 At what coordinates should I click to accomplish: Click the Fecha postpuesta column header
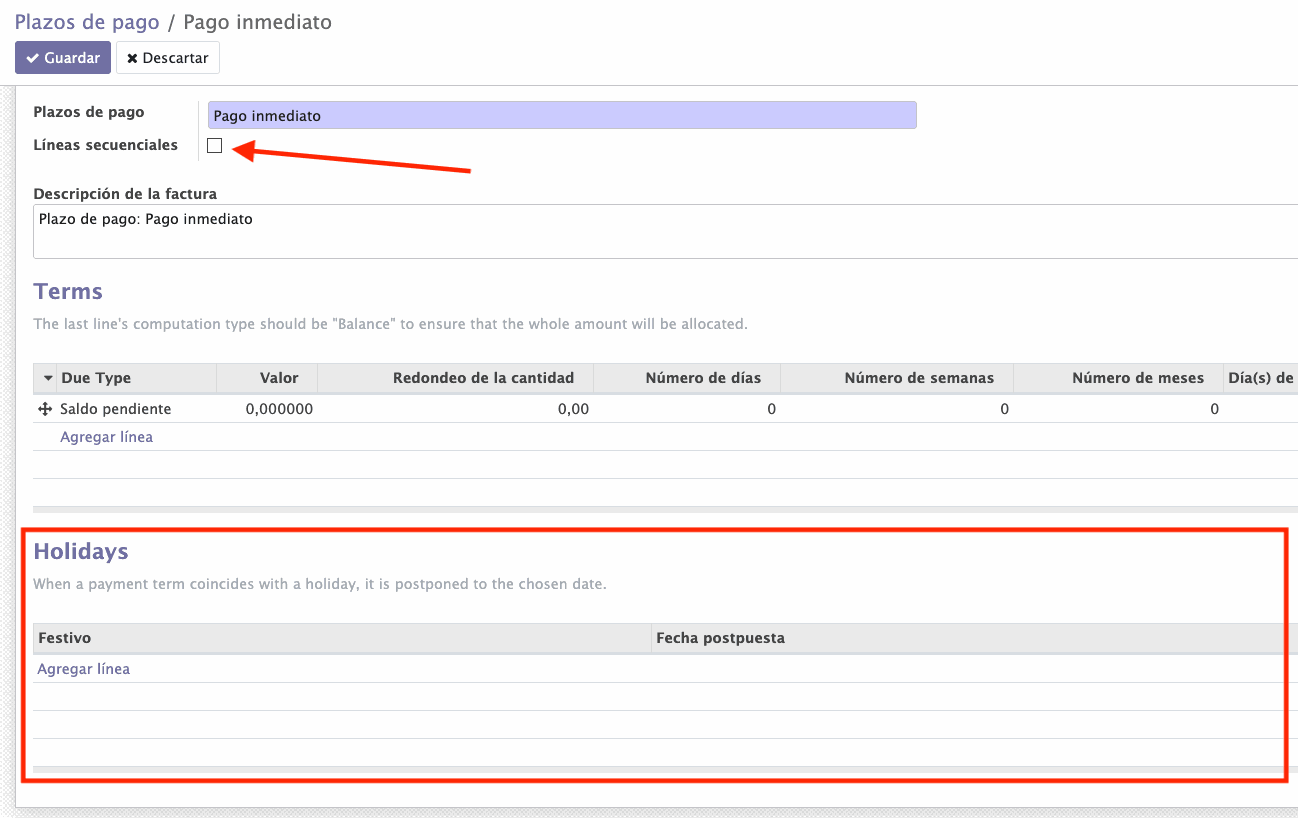click(x=720, y=638)
